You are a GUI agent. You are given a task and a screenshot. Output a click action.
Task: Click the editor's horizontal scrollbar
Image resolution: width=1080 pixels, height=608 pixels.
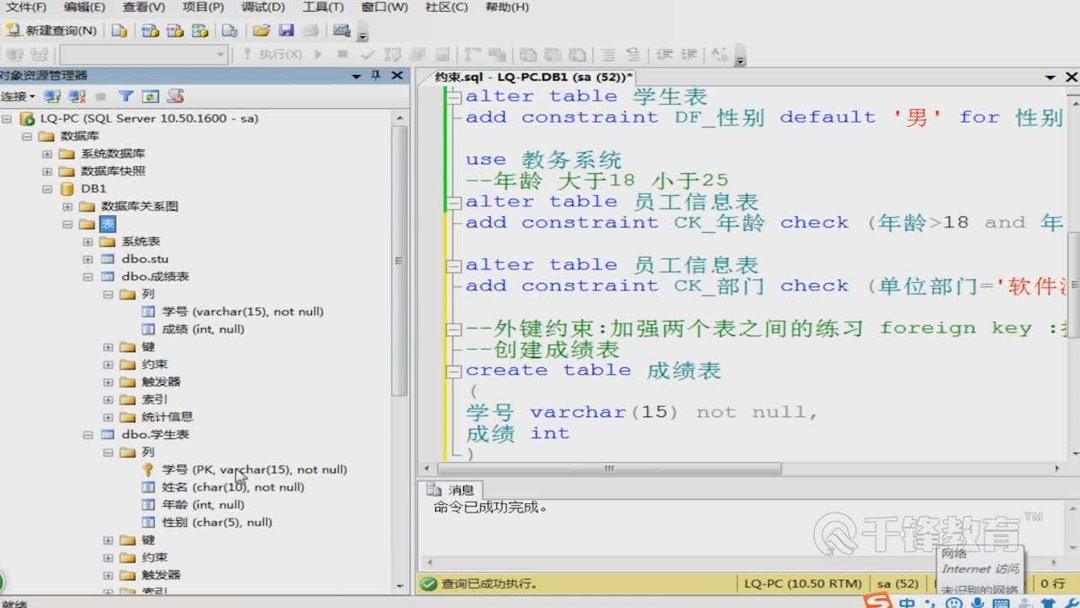pos(608,467)
